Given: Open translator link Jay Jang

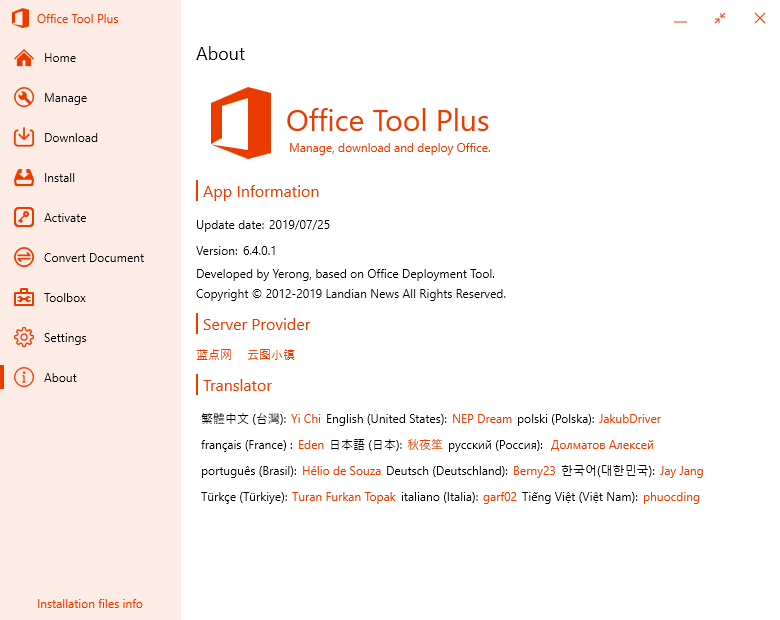Looking at the screenshot, I should (682, 471).
